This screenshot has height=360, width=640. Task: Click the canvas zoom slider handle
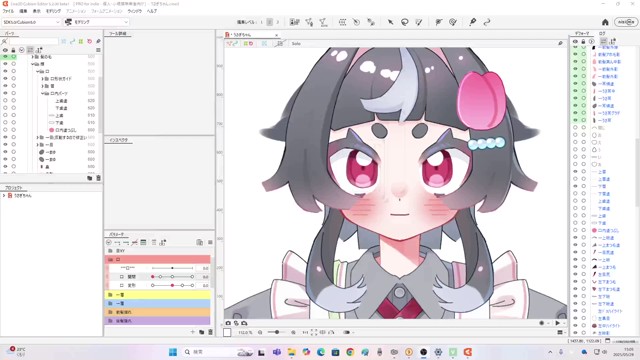(x=277, y=332)
